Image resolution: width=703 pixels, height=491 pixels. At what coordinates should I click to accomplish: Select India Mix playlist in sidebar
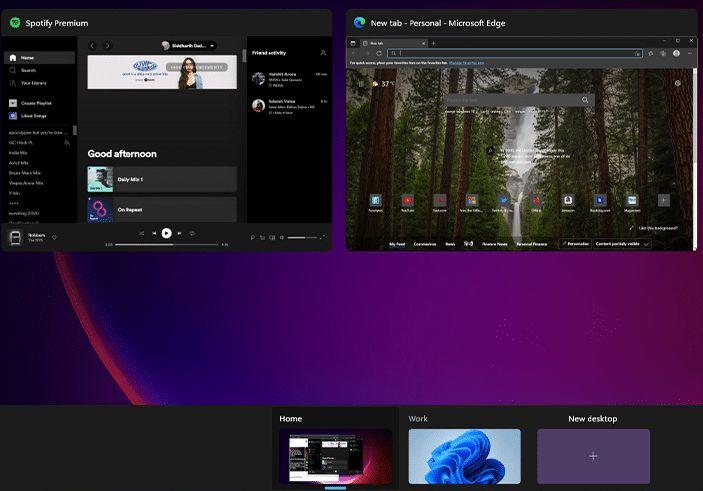click(18, 153)
